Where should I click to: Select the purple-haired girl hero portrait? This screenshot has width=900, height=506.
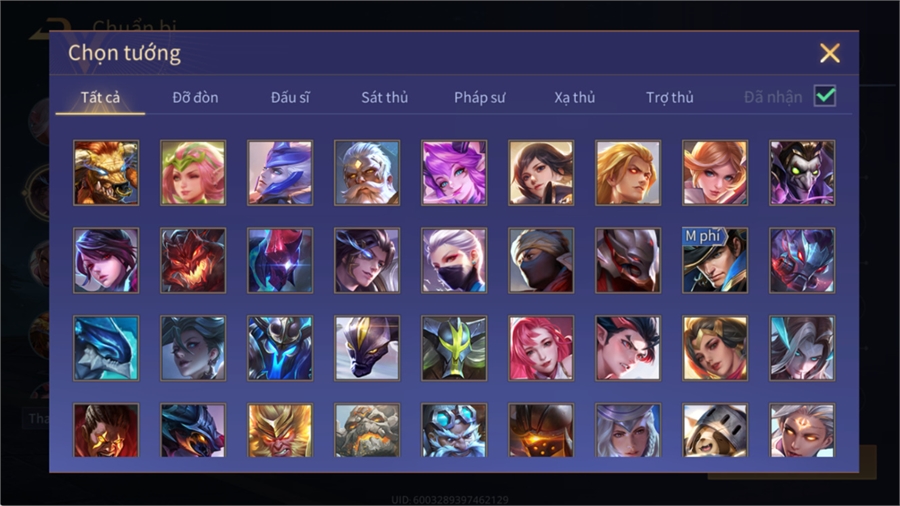click(454, 173)
